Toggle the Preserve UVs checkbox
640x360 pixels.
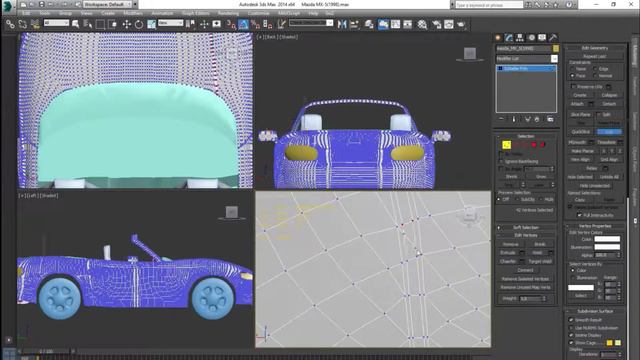(573, 87)
